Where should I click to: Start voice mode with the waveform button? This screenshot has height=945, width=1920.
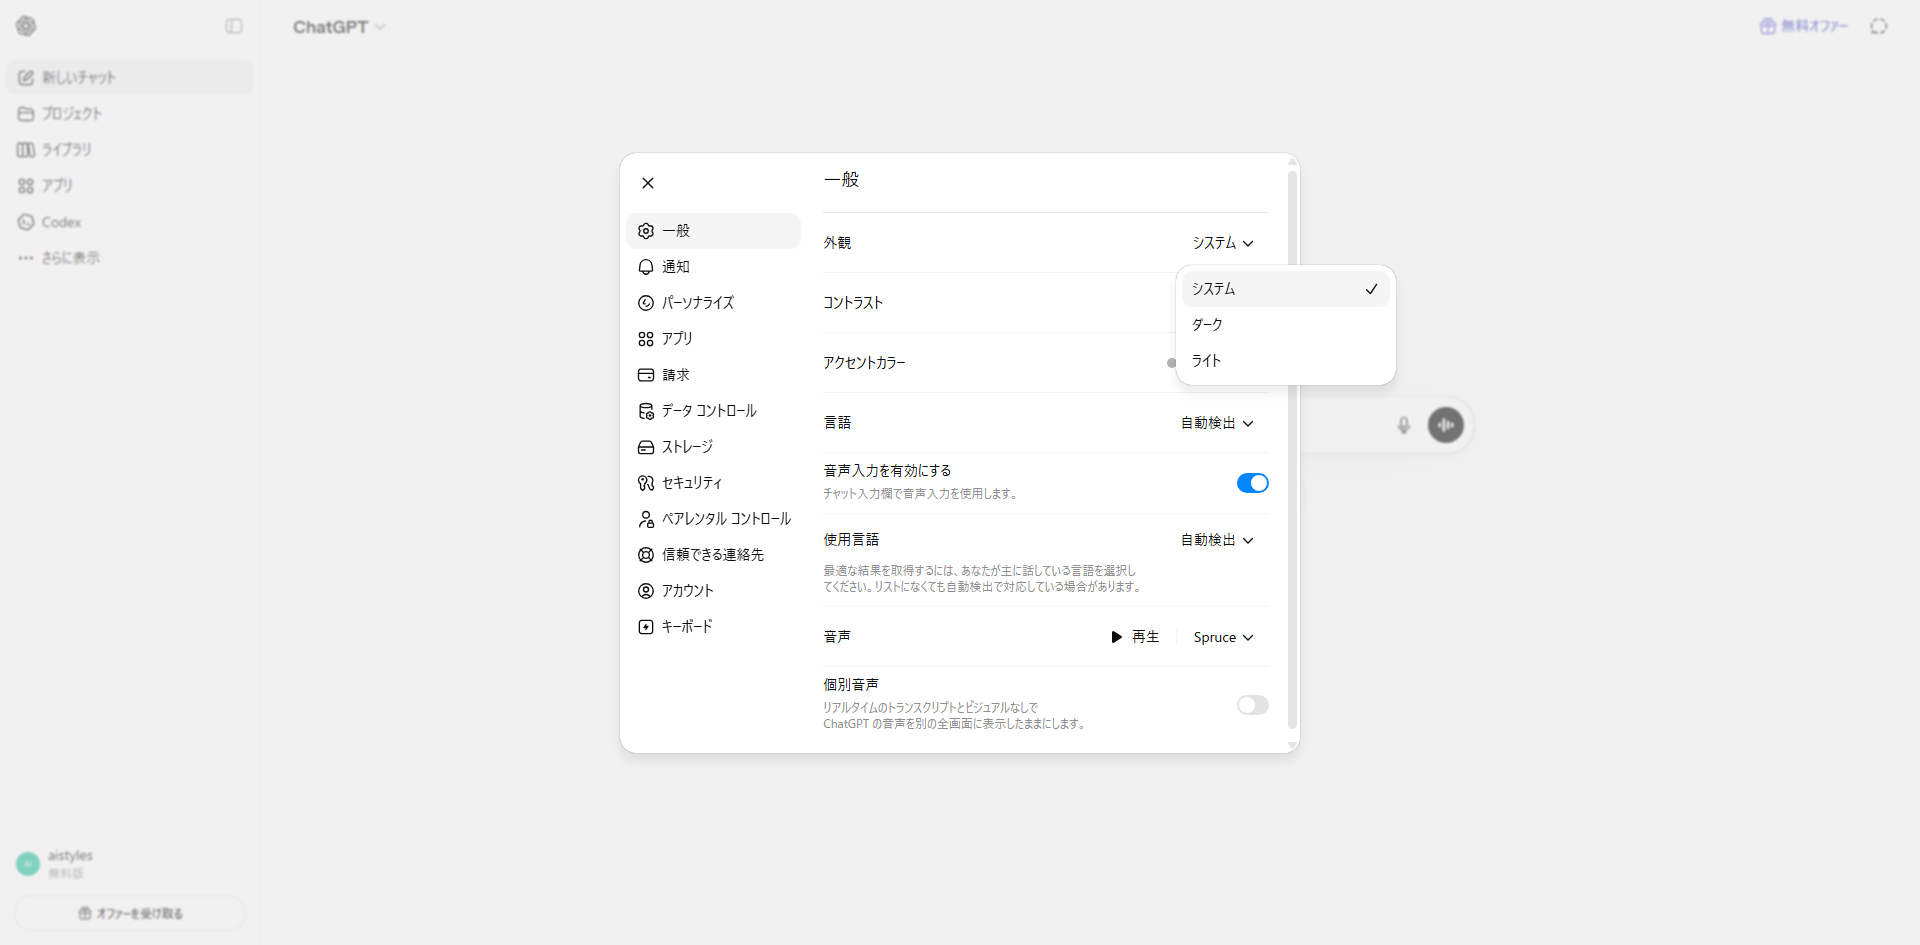coord(1446,425)
